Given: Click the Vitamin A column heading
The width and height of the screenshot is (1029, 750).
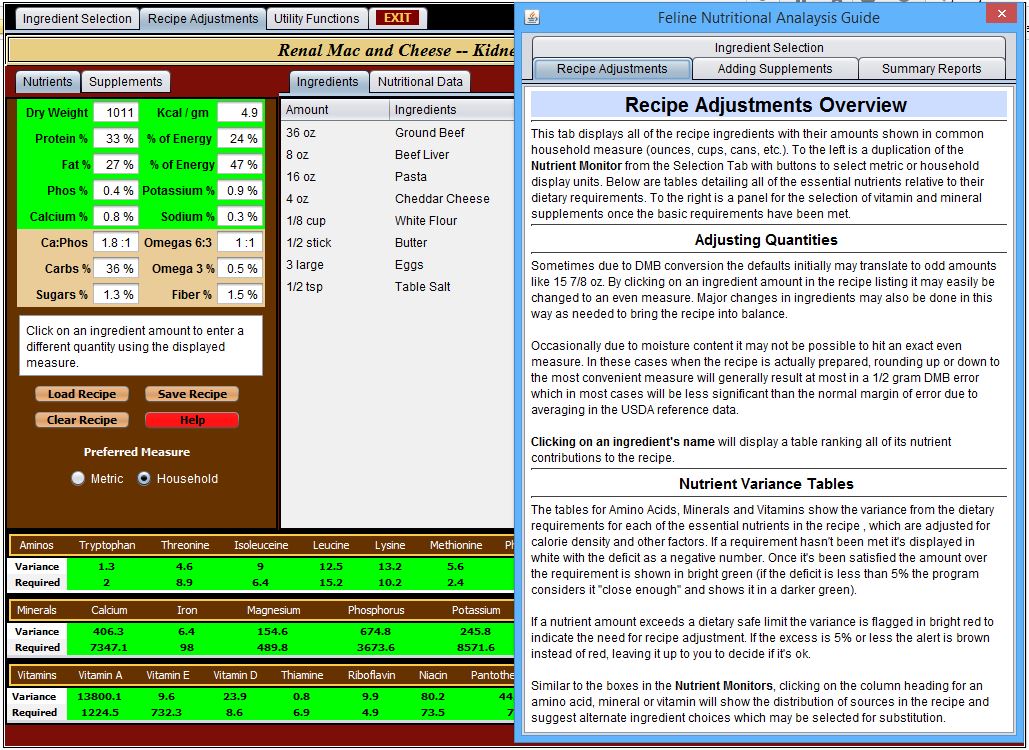Looking at the screenshot, I should [x=99, y=675].
